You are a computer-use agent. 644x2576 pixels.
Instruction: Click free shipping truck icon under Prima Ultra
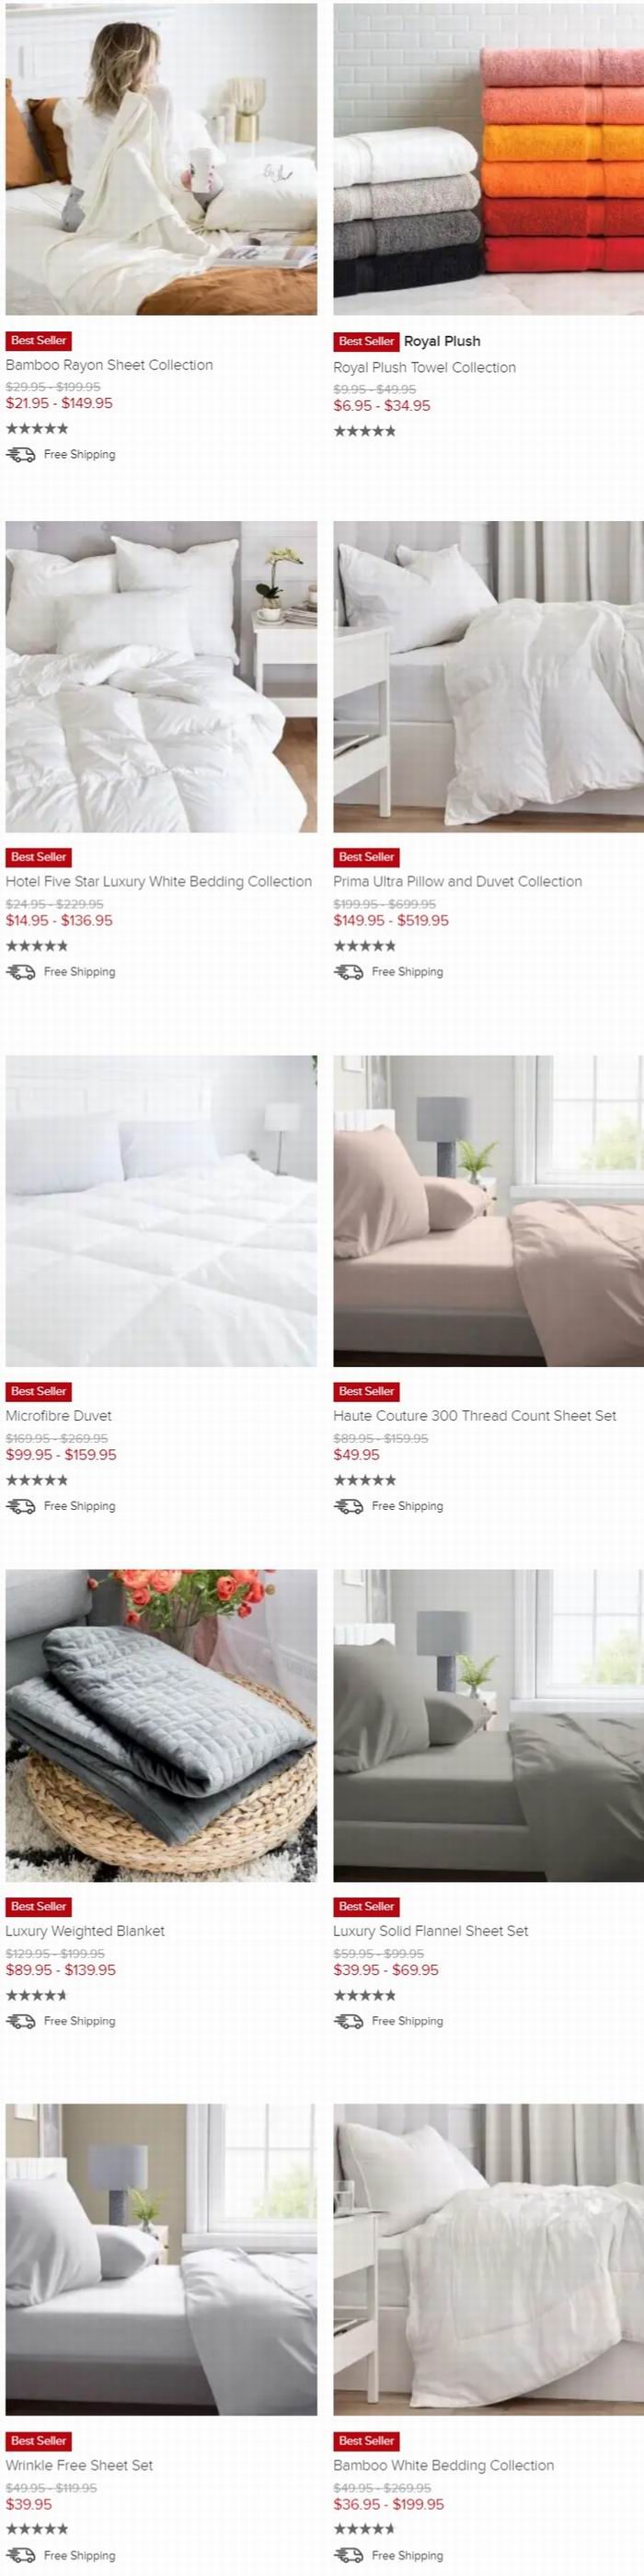tap(349, 972)
